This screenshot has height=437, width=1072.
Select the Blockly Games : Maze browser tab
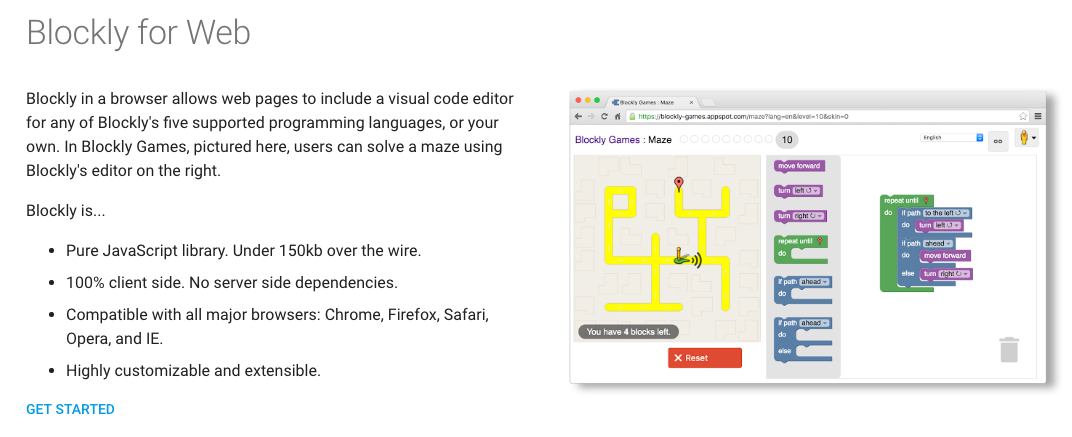tap(652, 102)
